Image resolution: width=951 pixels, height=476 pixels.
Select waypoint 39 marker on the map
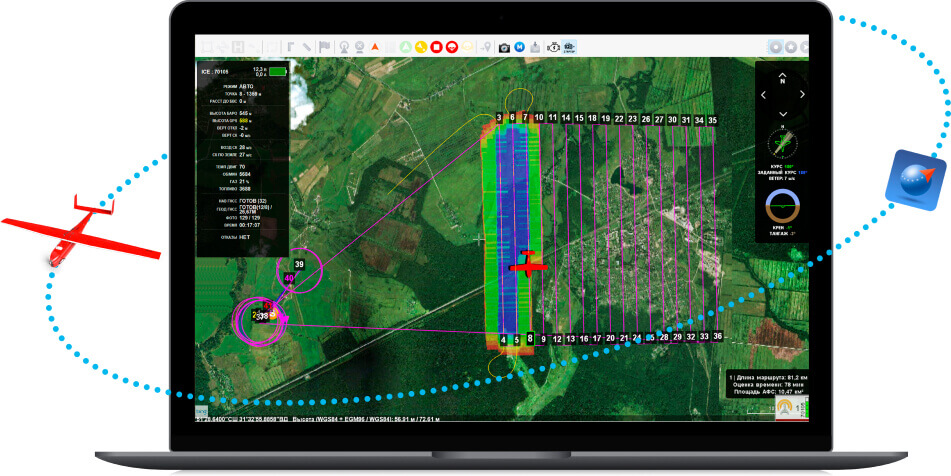(x=299, y=264)
